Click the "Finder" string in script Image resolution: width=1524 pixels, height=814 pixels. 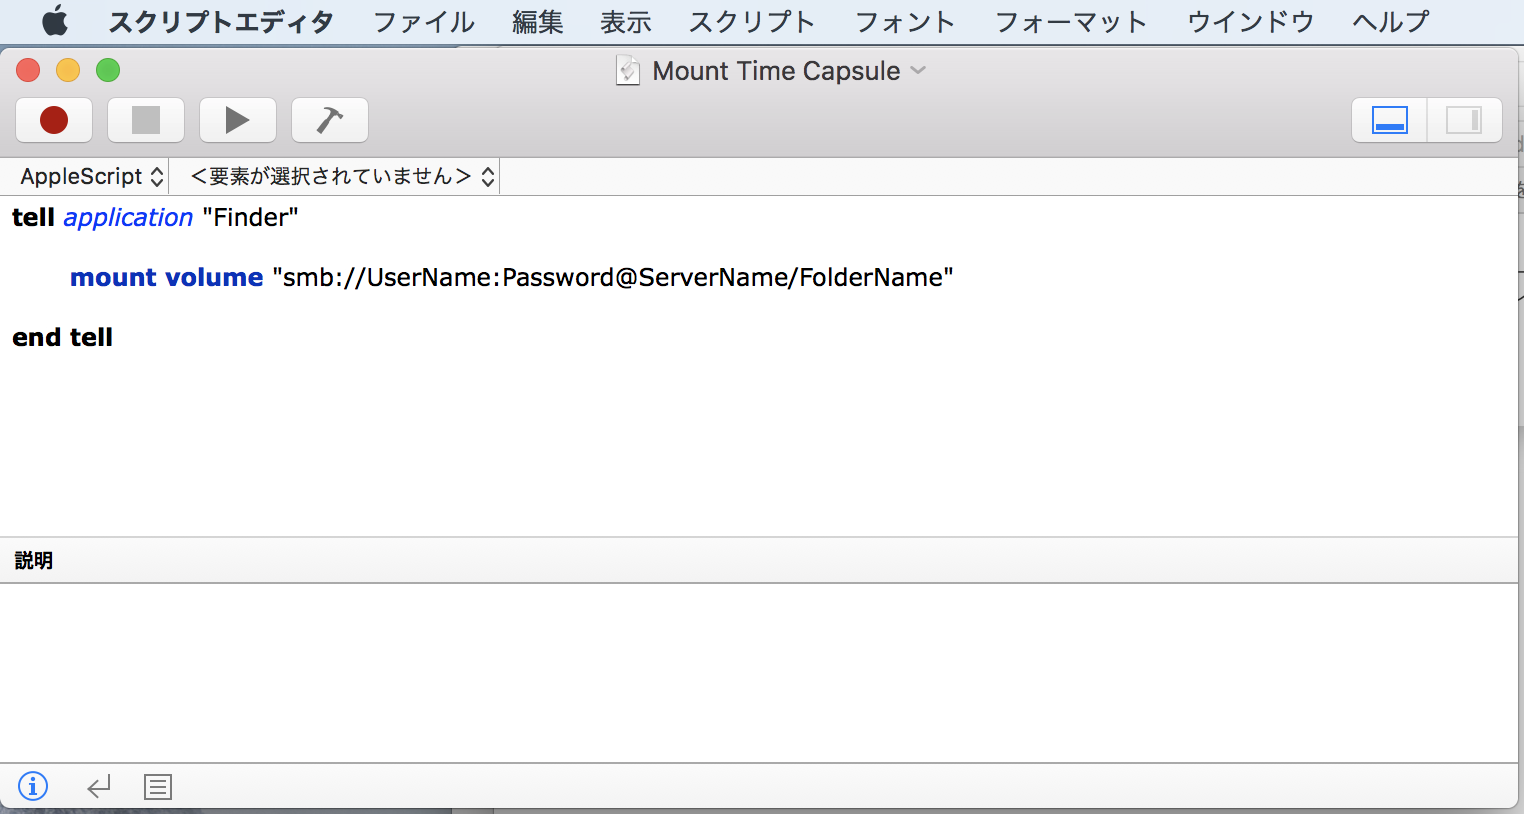(250, 217)
